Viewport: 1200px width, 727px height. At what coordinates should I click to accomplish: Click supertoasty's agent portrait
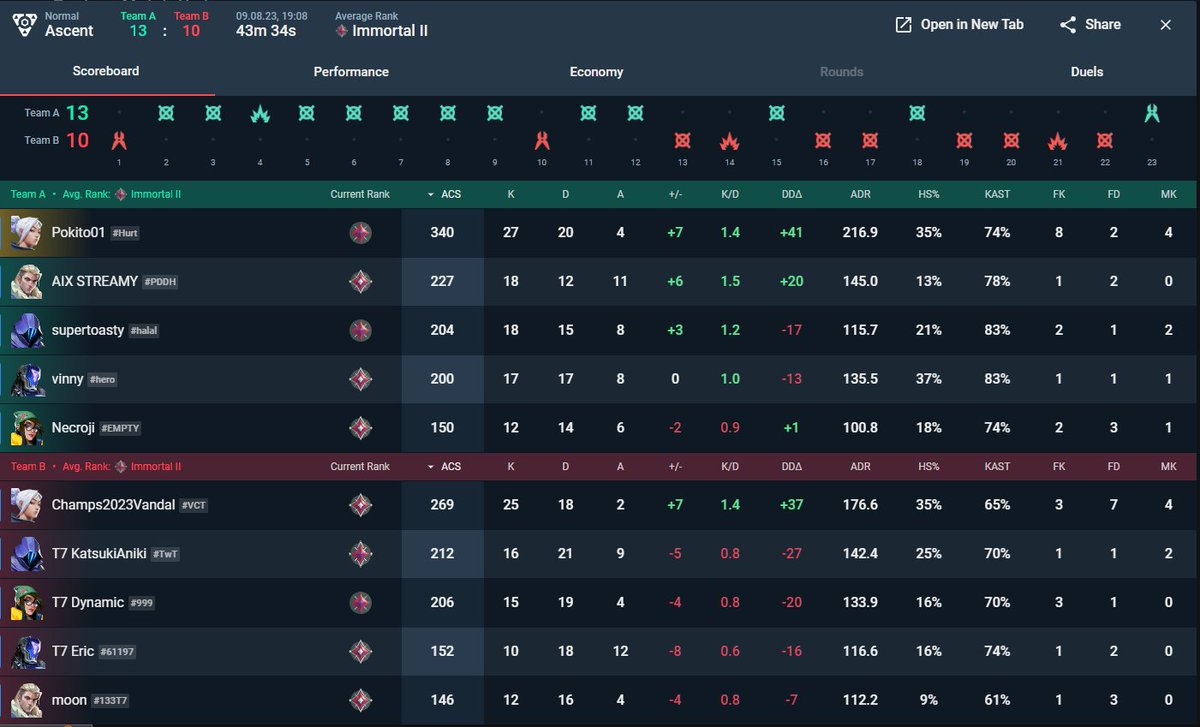coord(26,330)
